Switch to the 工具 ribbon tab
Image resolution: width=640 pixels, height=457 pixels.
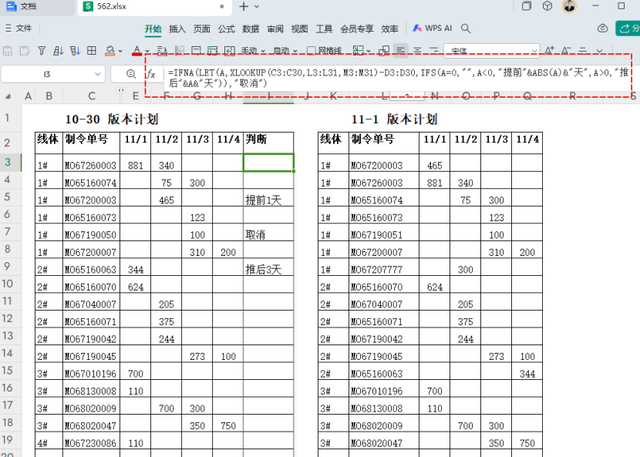coord(324,29)
